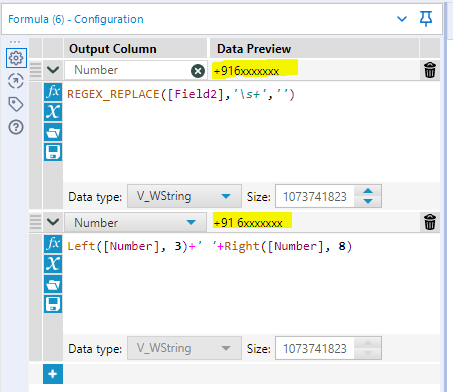
Task: Open the window options chevron beside the pin
Action: point(402,19)
